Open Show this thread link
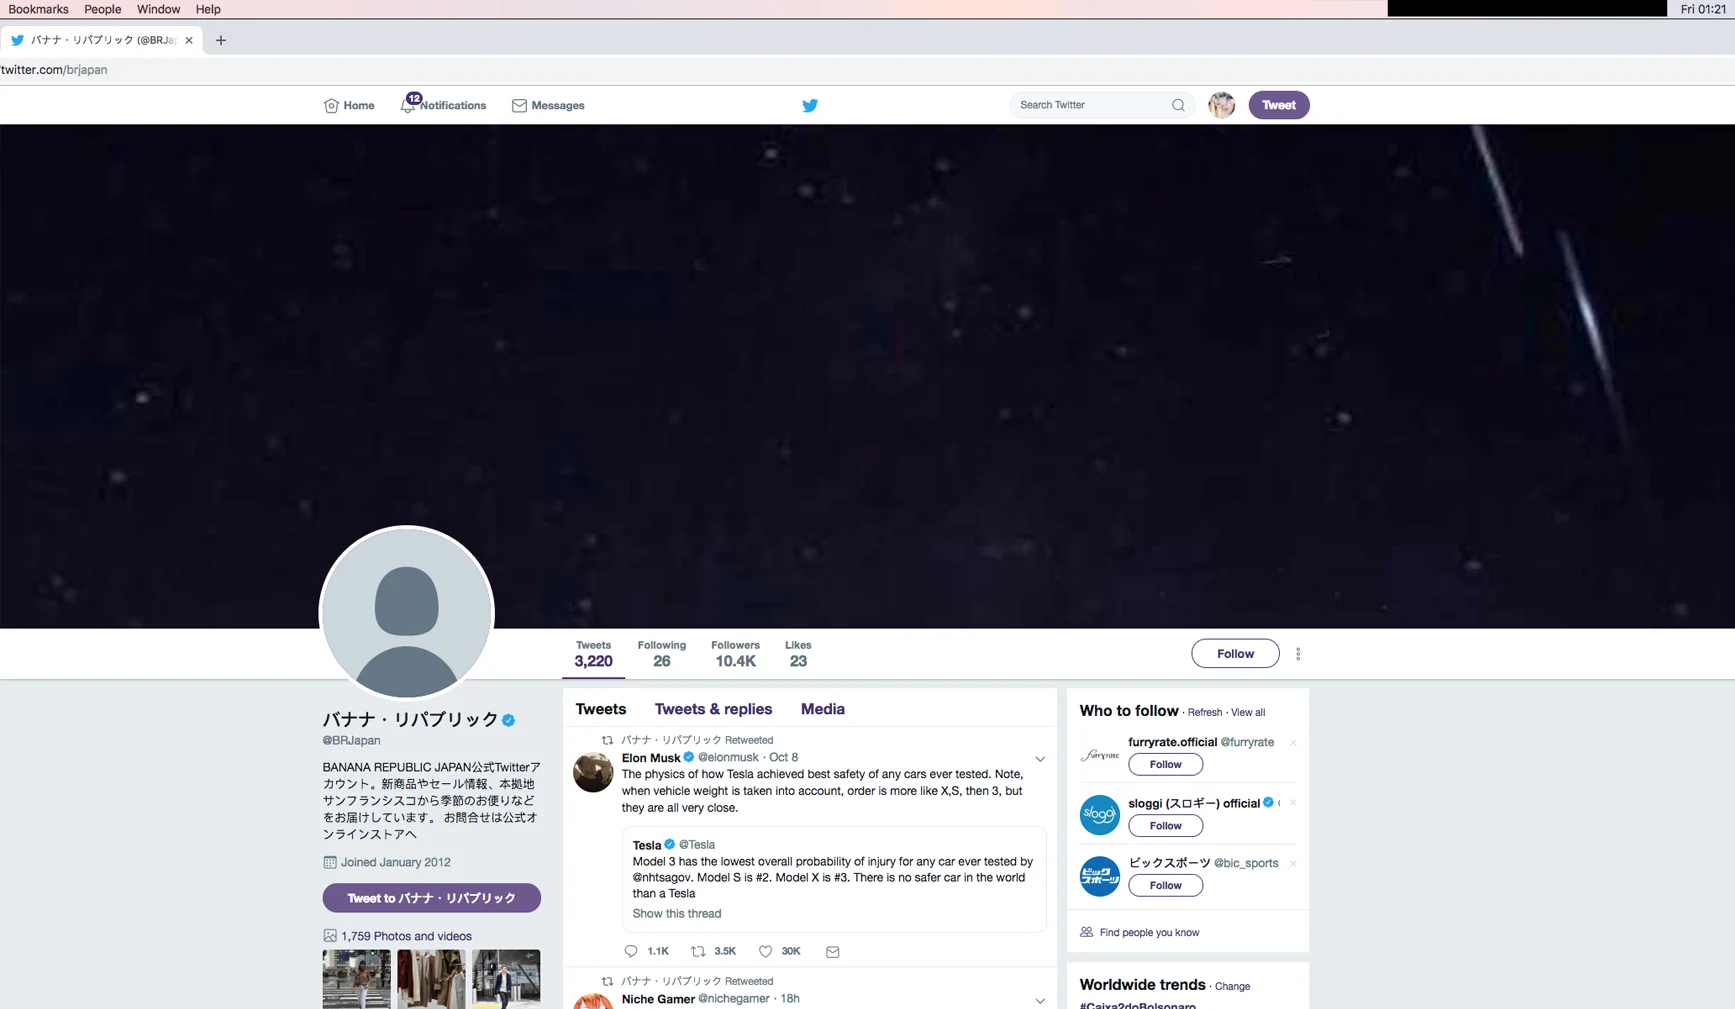This screenshot has width=1735, height=1009. click(676, 913)
